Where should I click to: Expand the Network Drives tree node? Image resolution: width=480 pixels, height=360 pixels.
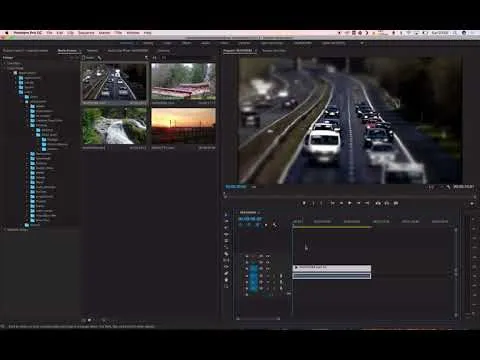(5, 230)
